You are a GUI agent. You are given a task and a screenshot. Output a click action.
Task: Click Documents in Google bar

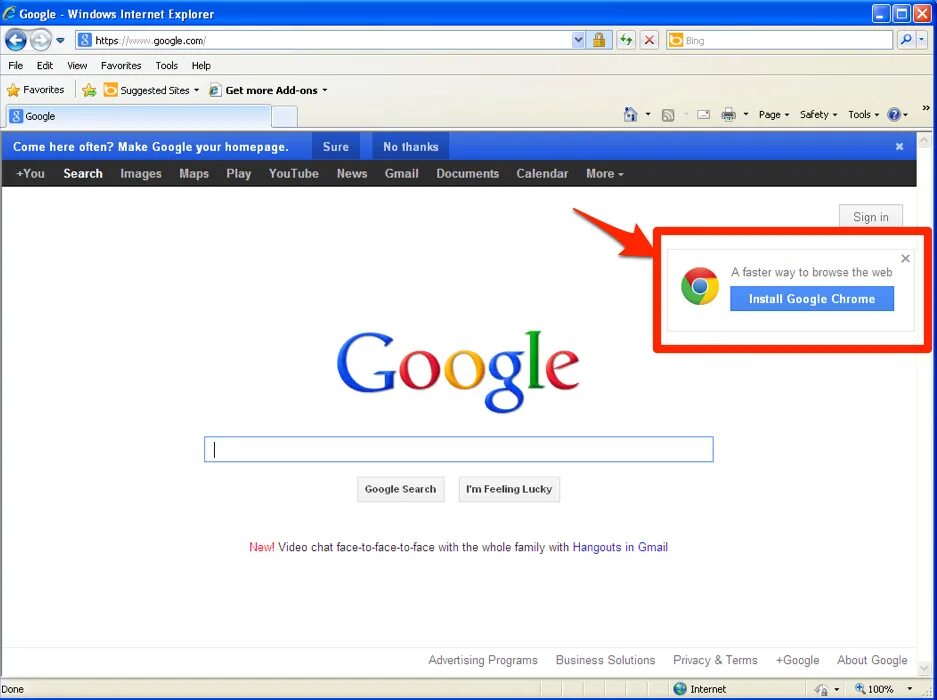[x=467, y=173]
